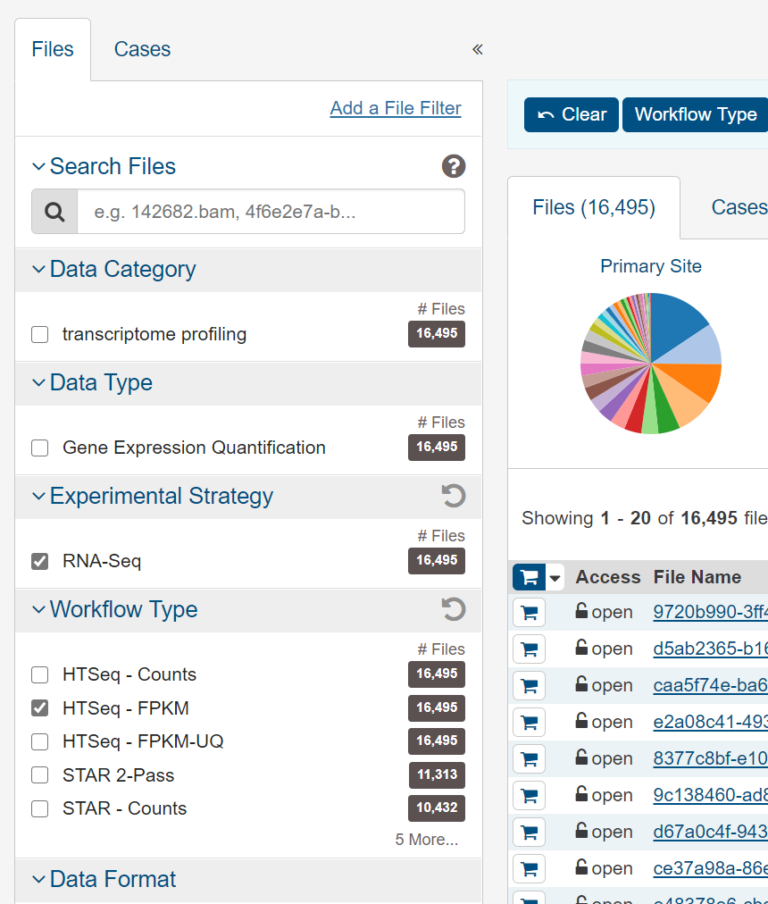Viewport: 768px width, 904px height.
Task: Click the cart icon for file e2a08c41
Action: coord(529,722)
